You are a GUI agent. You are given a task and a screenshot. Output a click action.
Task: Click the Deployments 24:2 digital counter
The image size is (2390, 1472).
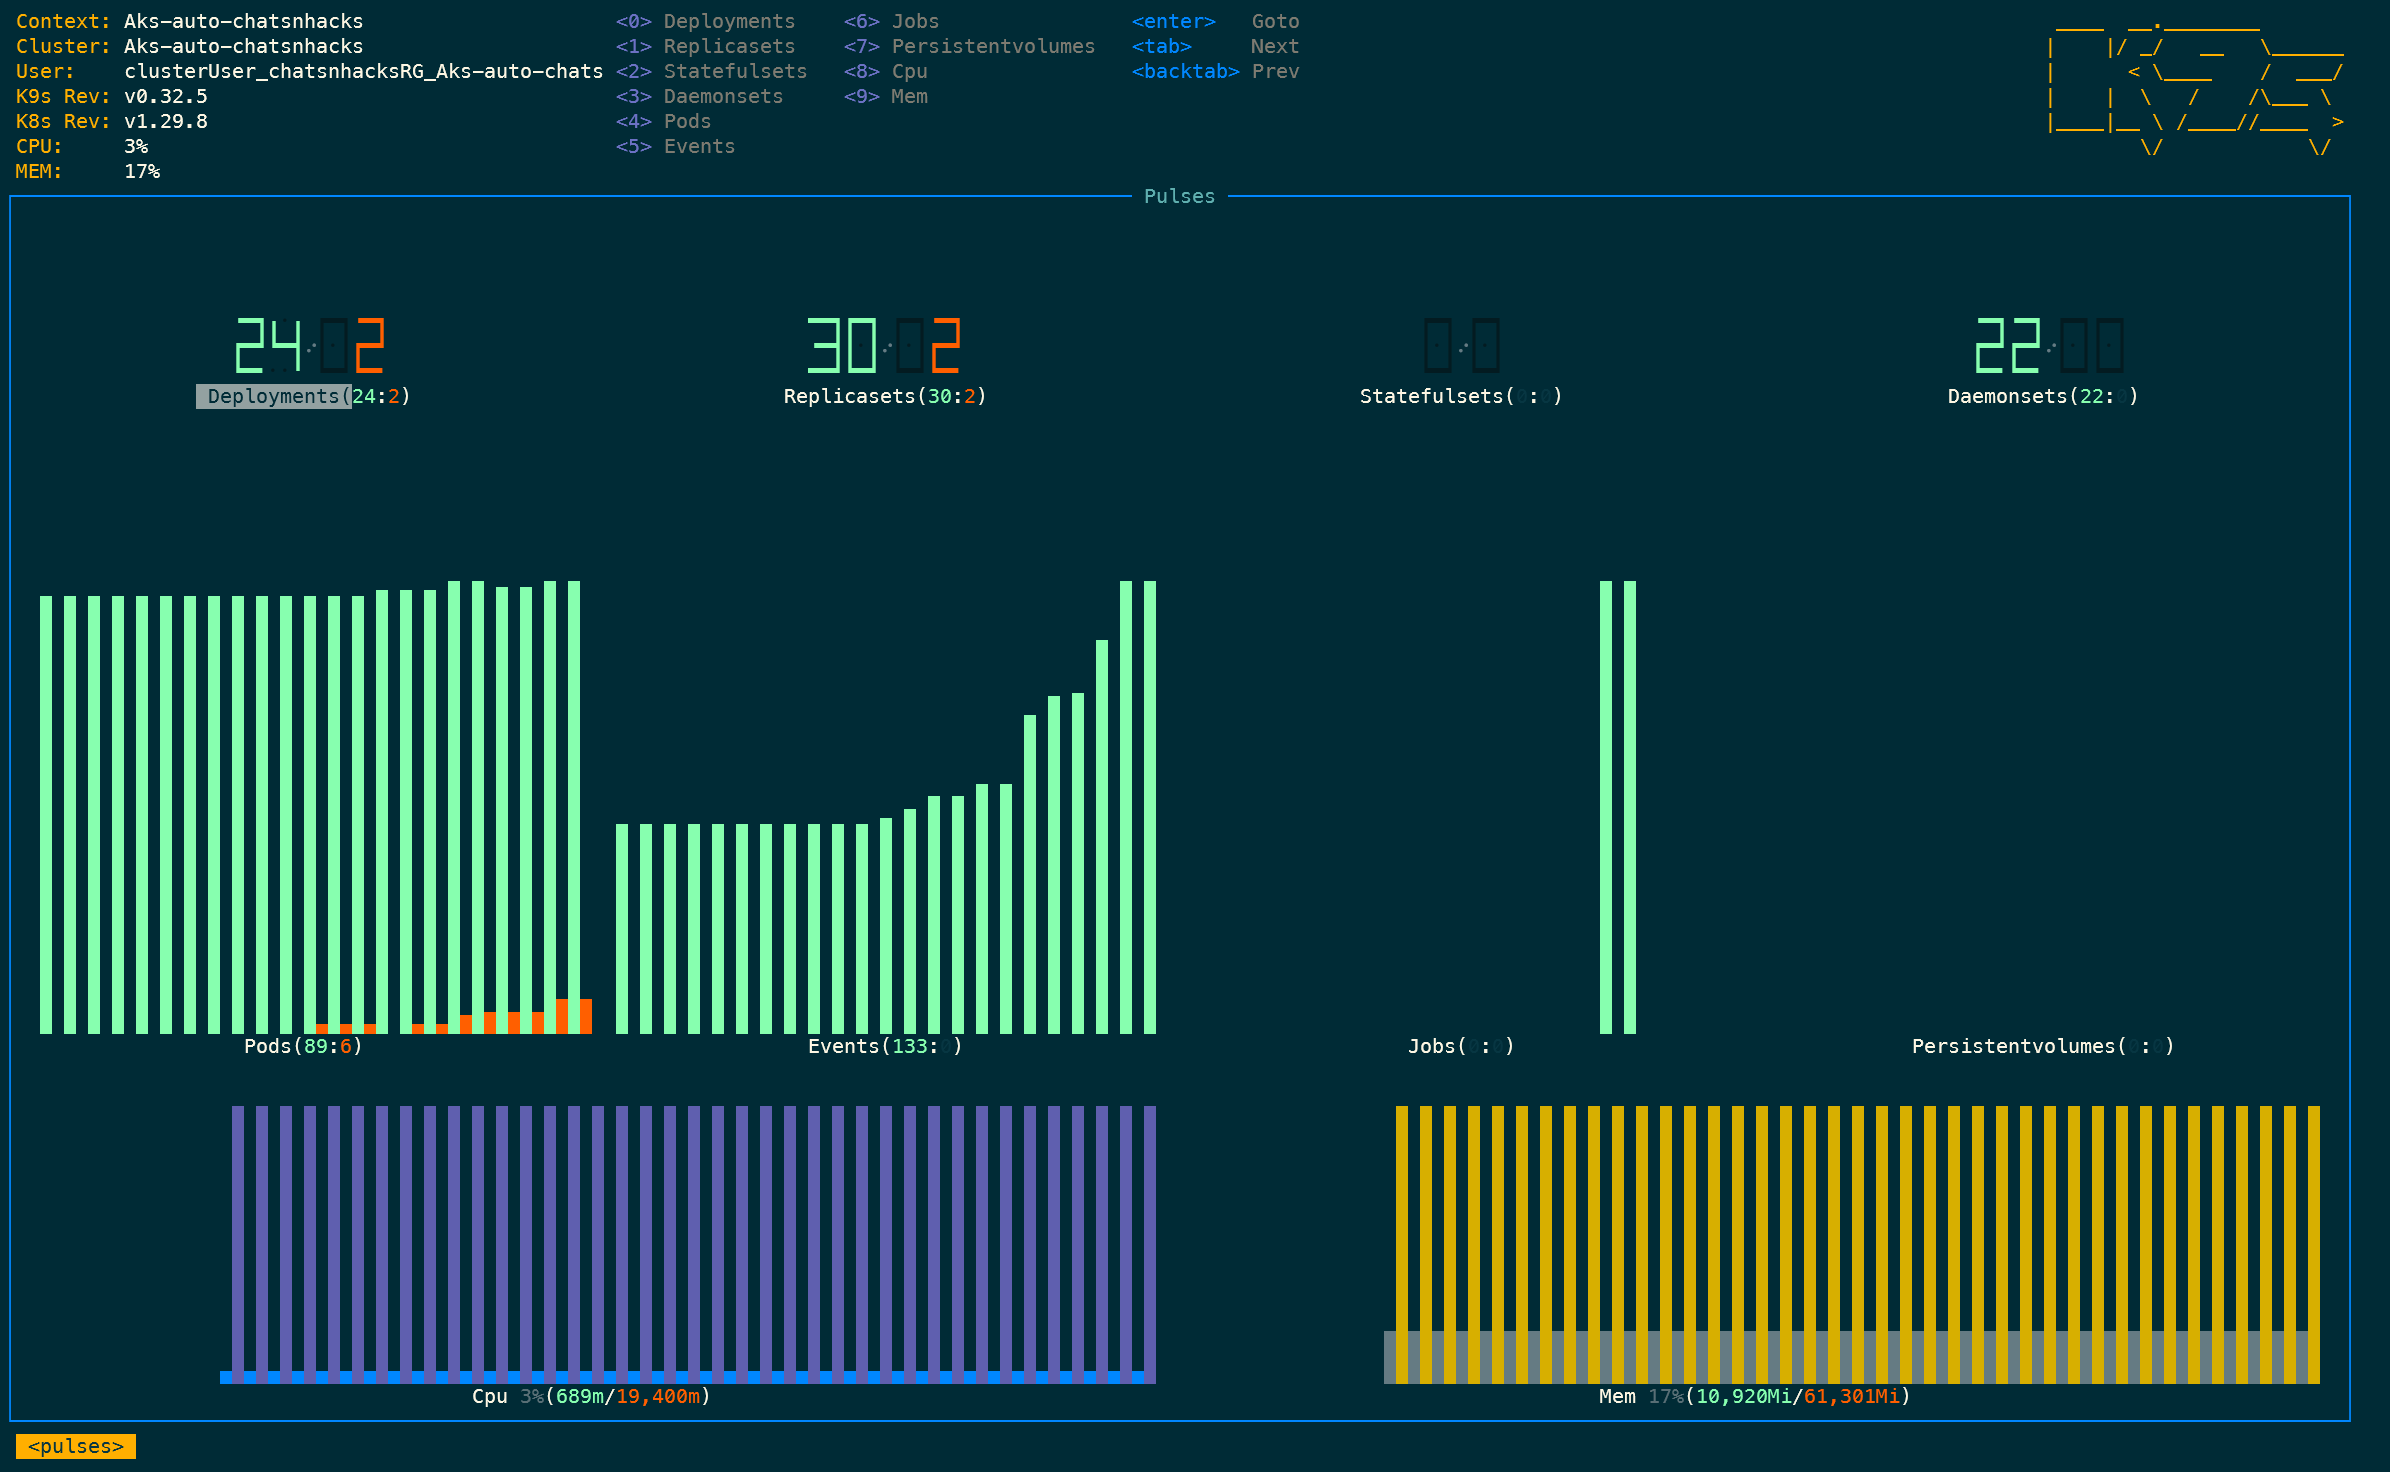click(x=309, y=345)
